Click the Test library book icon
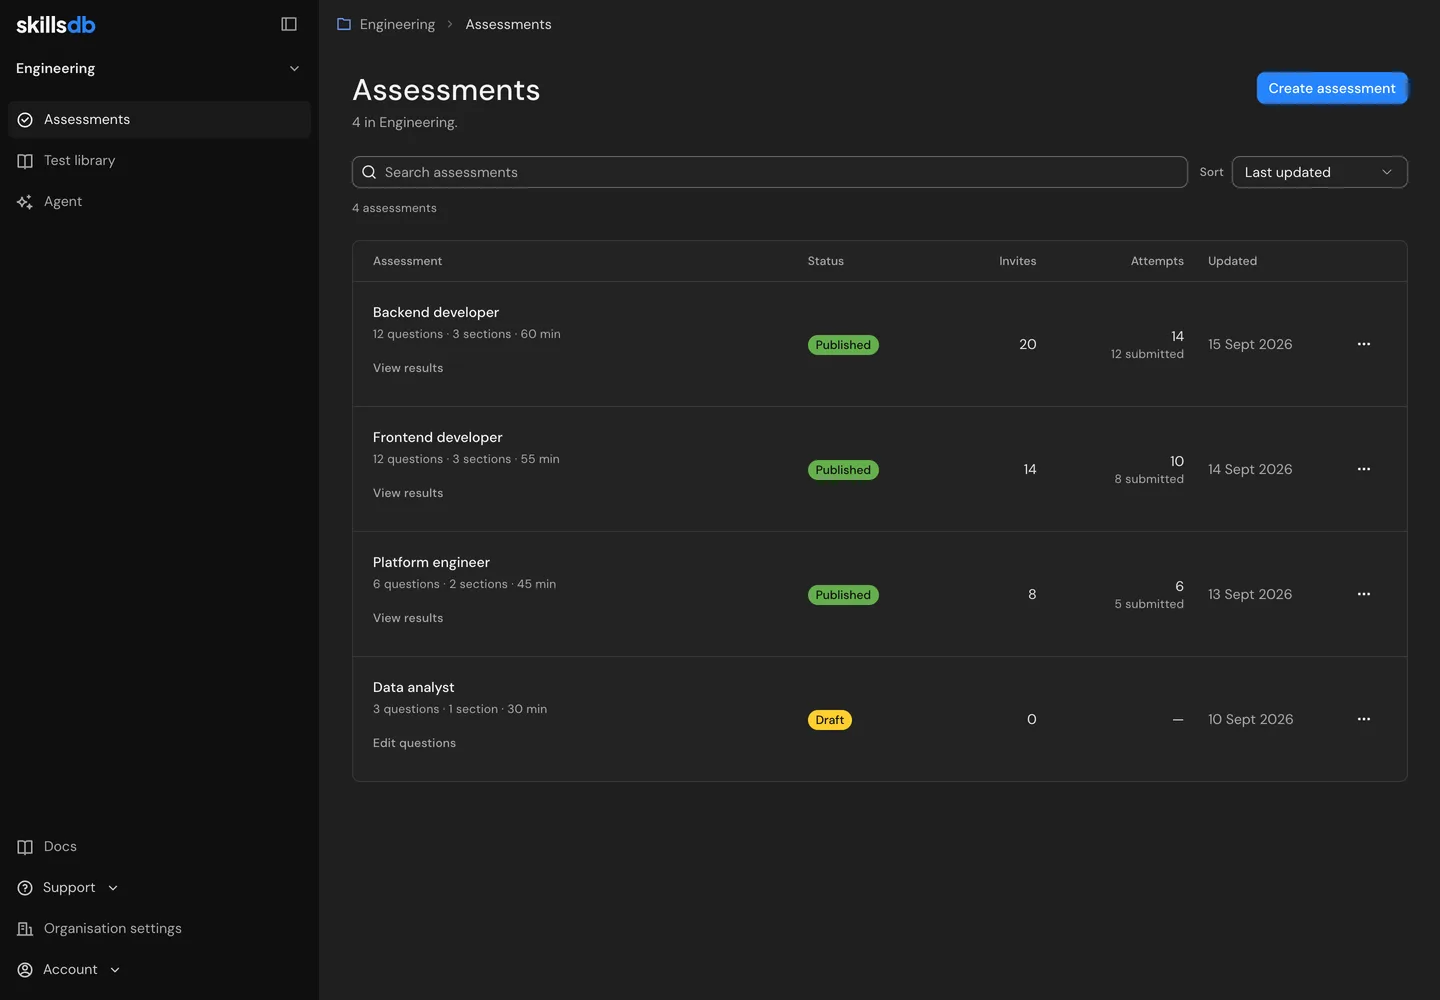 (25, 161)
